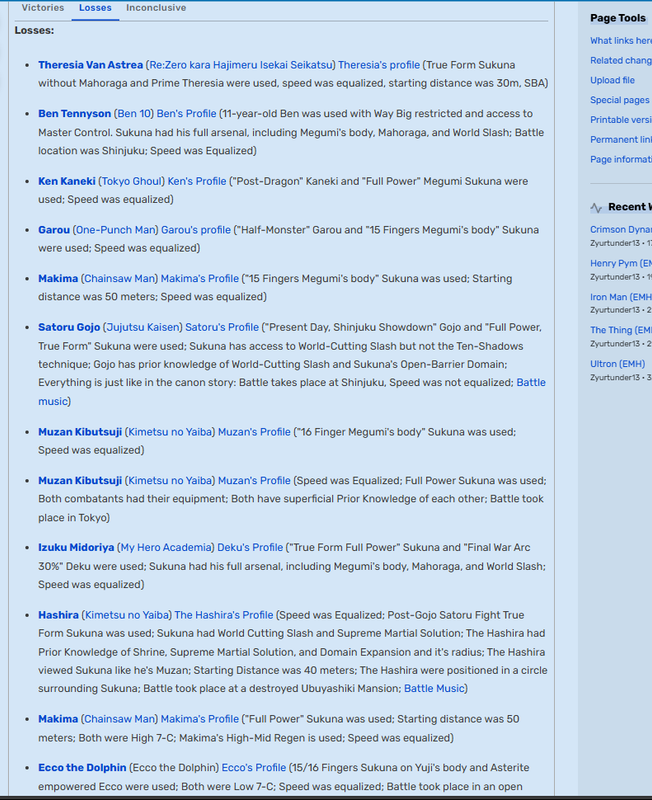652x800 pixels.
Task: Select the Losses tab
Action: click(95, 8)
